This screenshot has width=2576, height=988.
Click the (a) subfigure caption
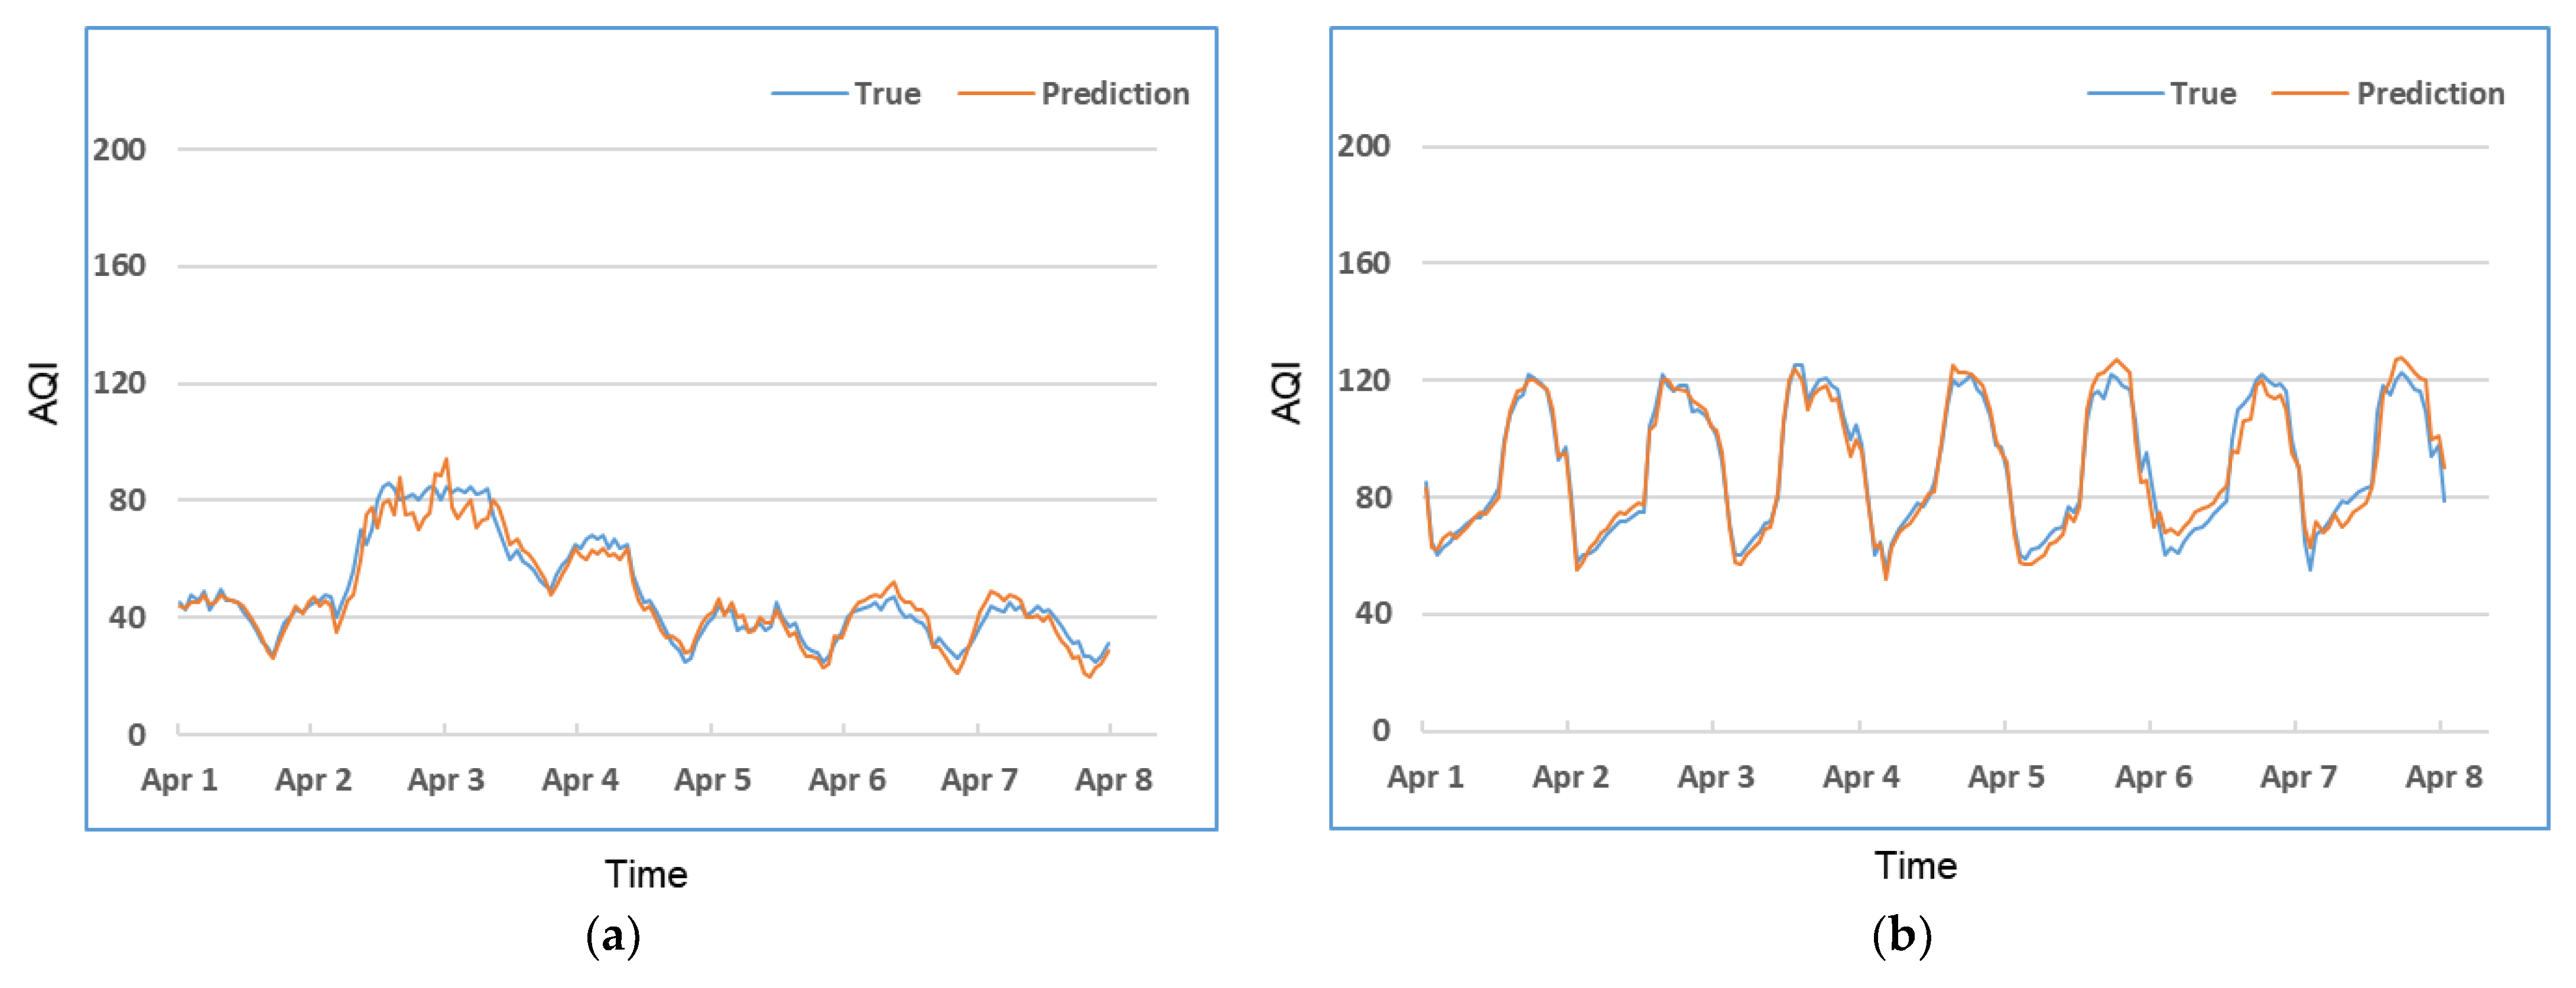(x=612, y=937)
